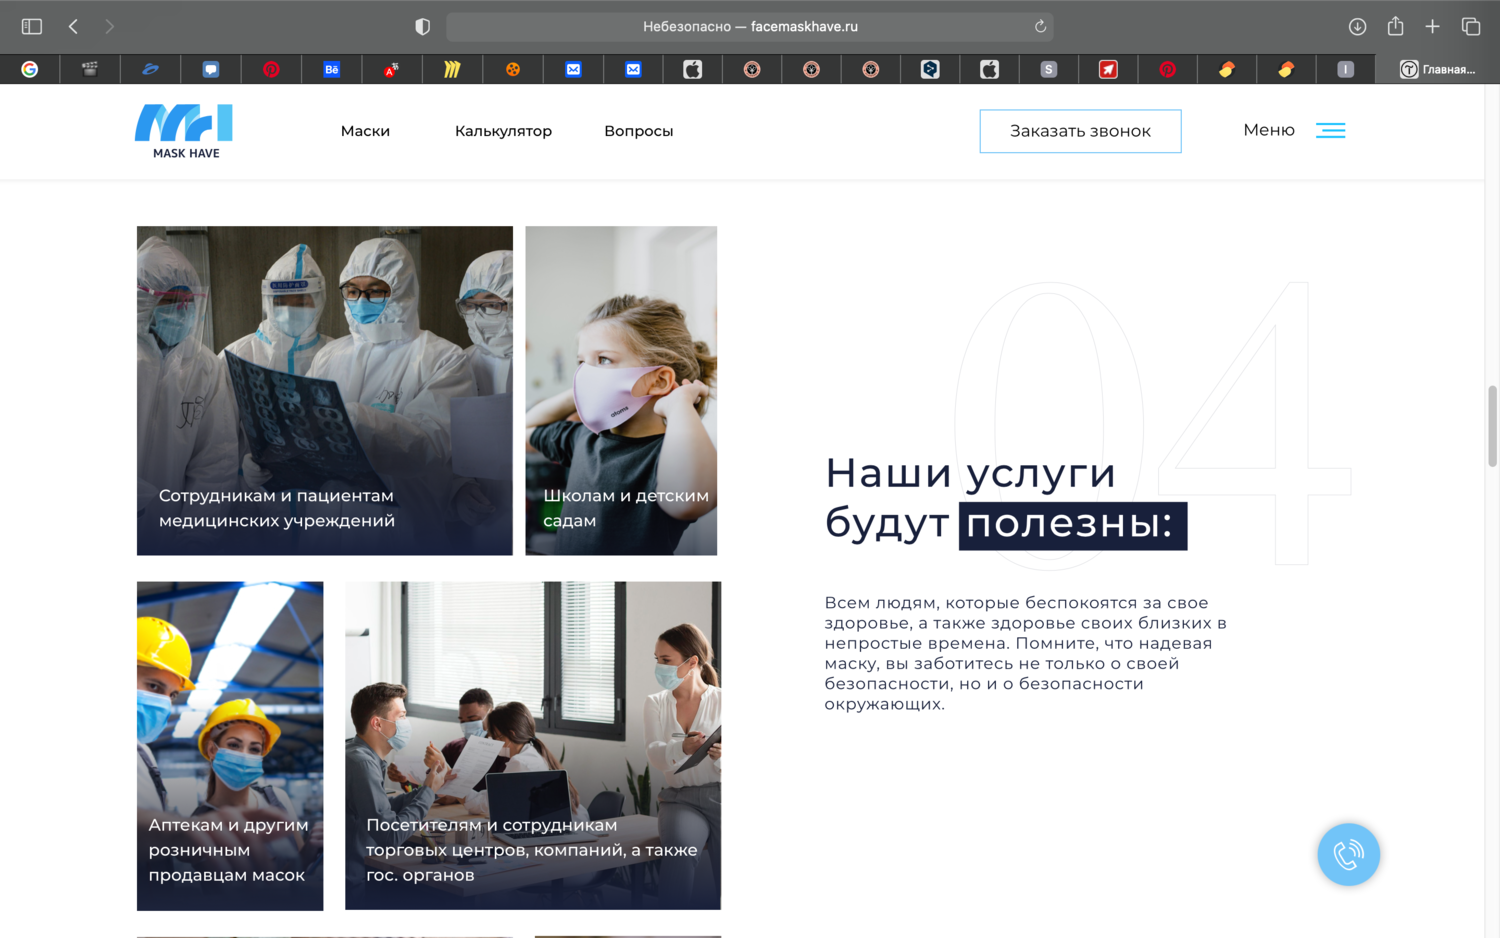Open the 'Посетителям и сотрудникам торговых центров' card
The width and height of the screenshot is (1500, 938).
pyautogui.click(x=533, y=746)
